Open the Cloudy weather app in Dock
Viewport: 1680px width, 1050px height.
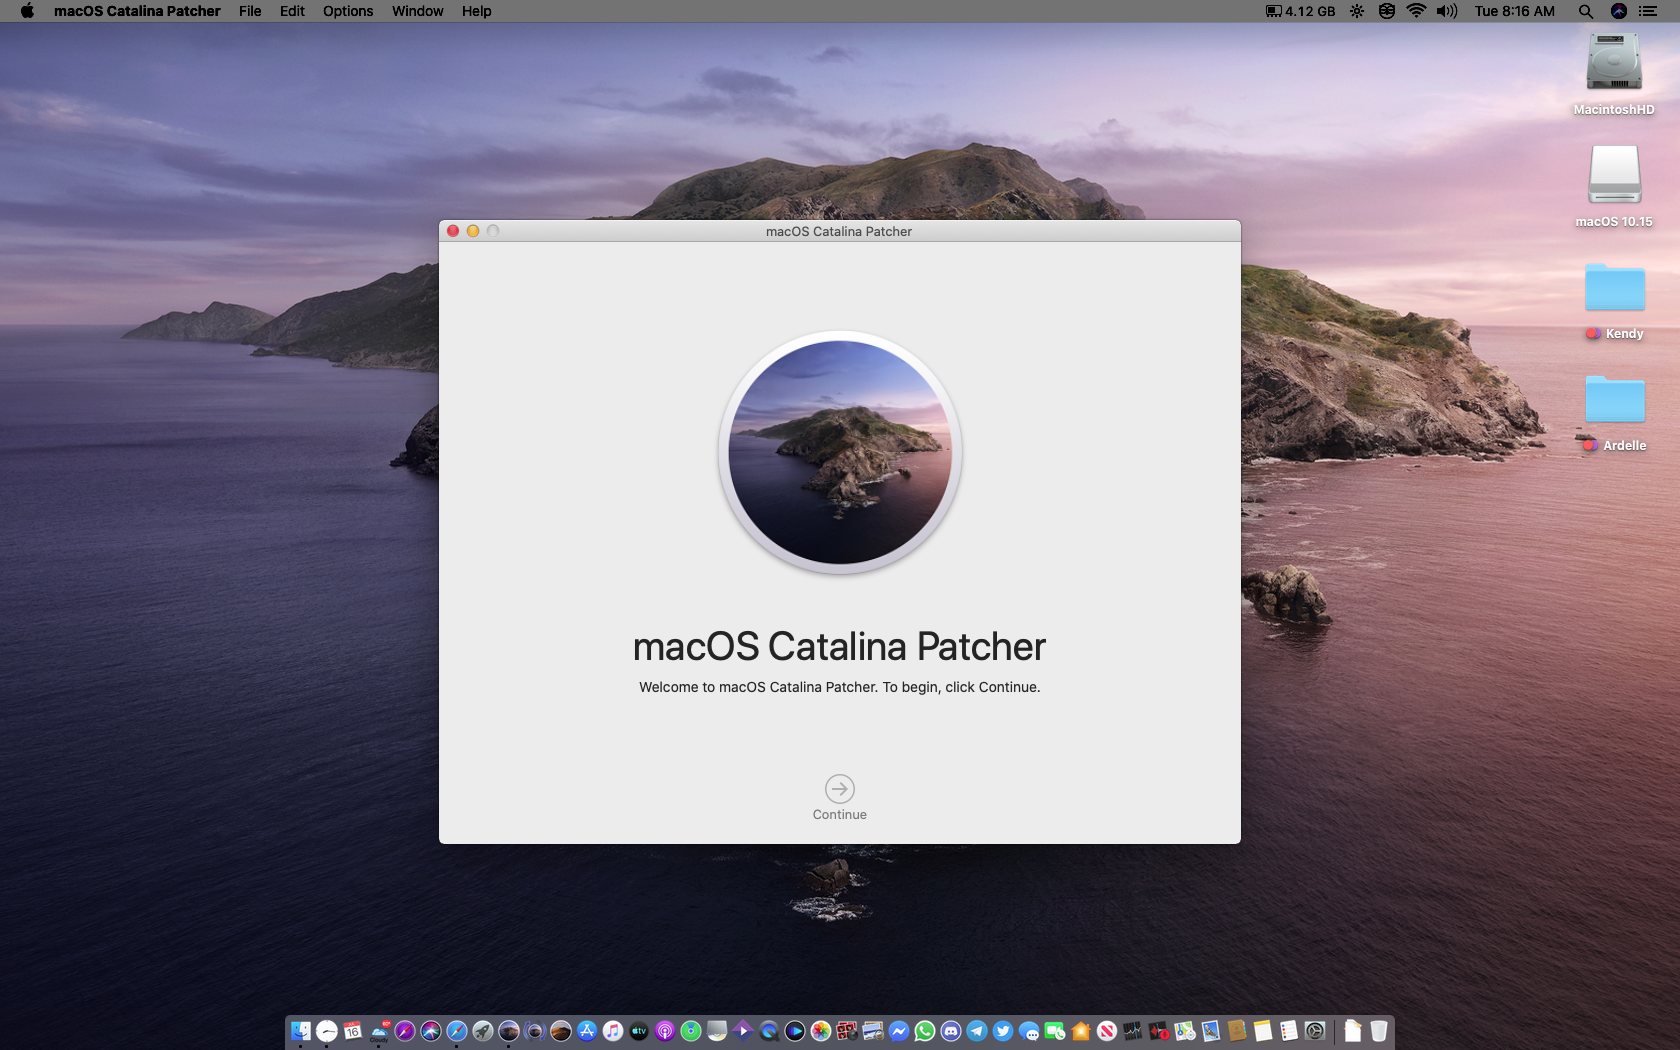point(379,1031)
